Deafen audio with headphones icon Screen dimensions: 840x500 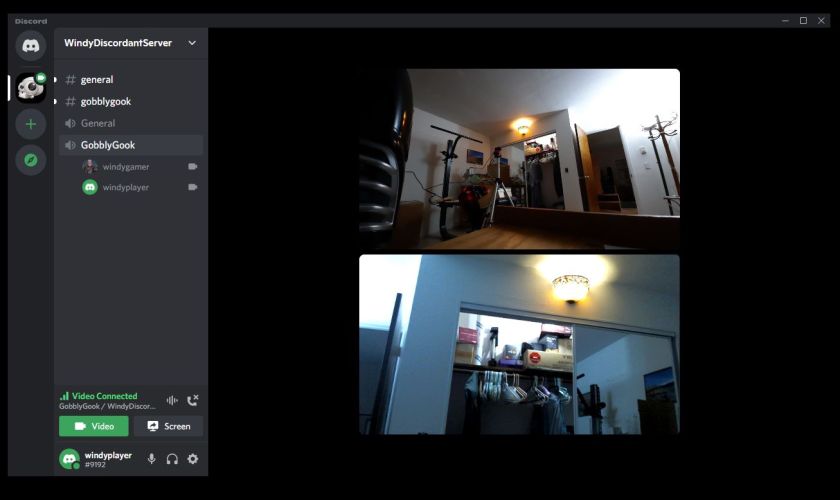coord(172,459)
